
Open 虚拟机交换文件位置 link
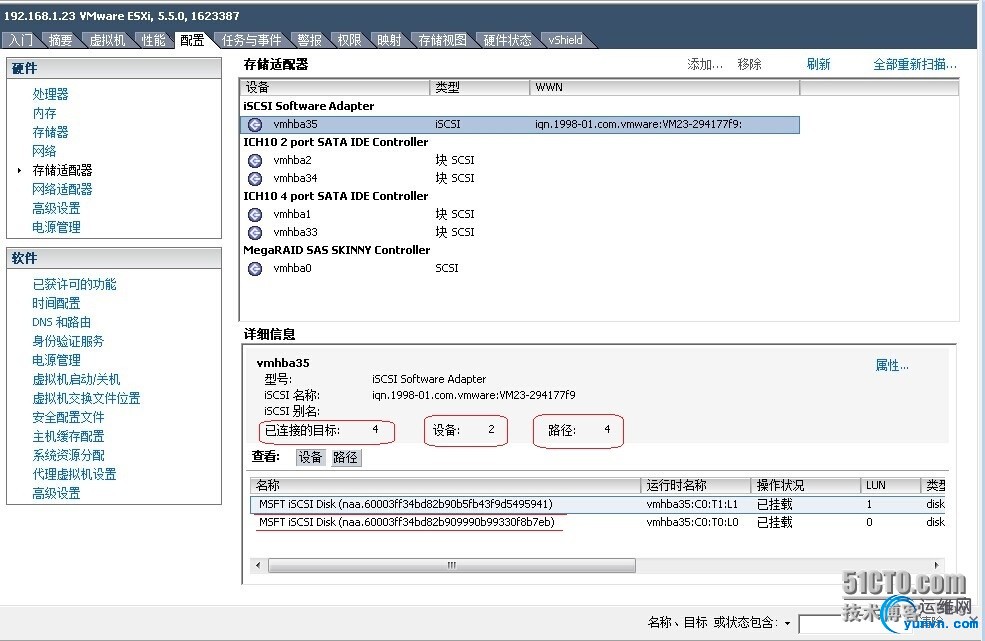pos(86,398)
